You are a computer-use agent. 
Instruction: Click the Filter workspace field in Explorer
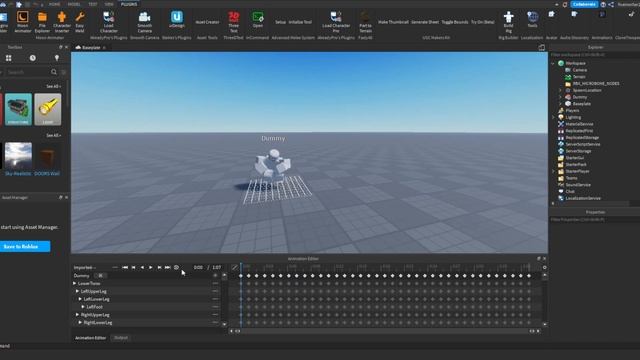click(x=594, y=55)
